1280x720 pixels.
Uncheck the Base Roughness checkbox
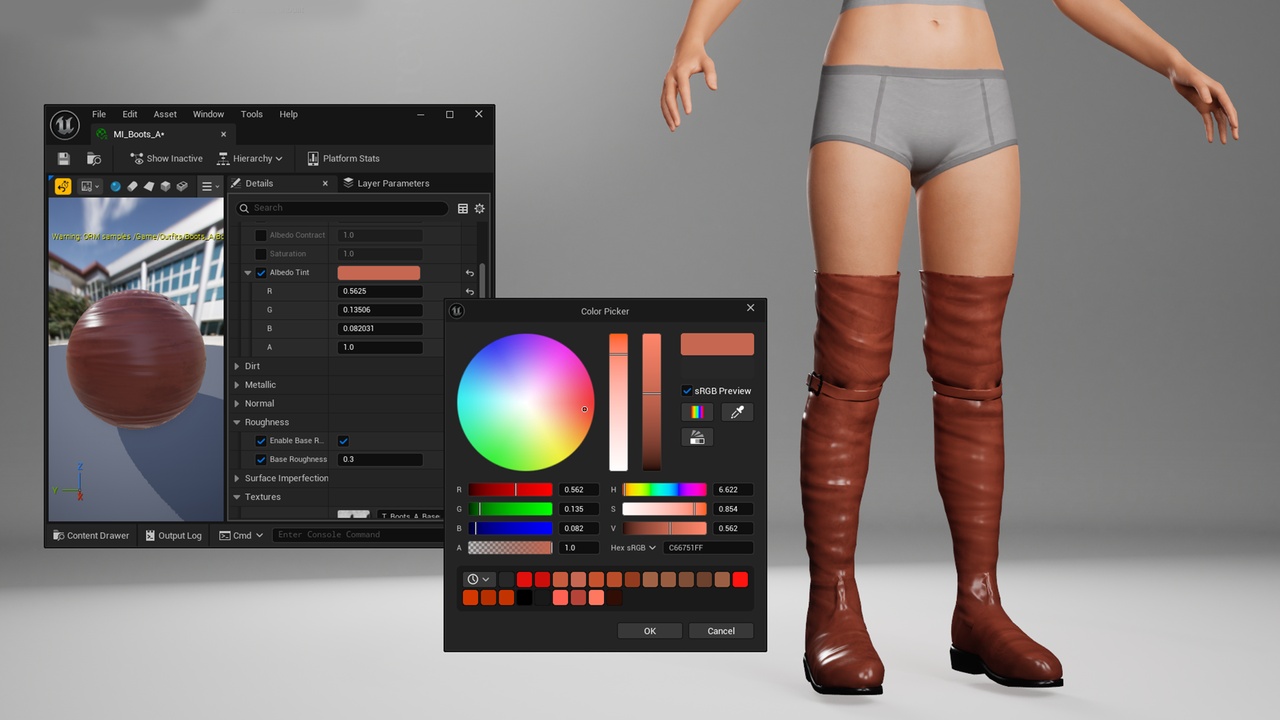tap(261, 460)
